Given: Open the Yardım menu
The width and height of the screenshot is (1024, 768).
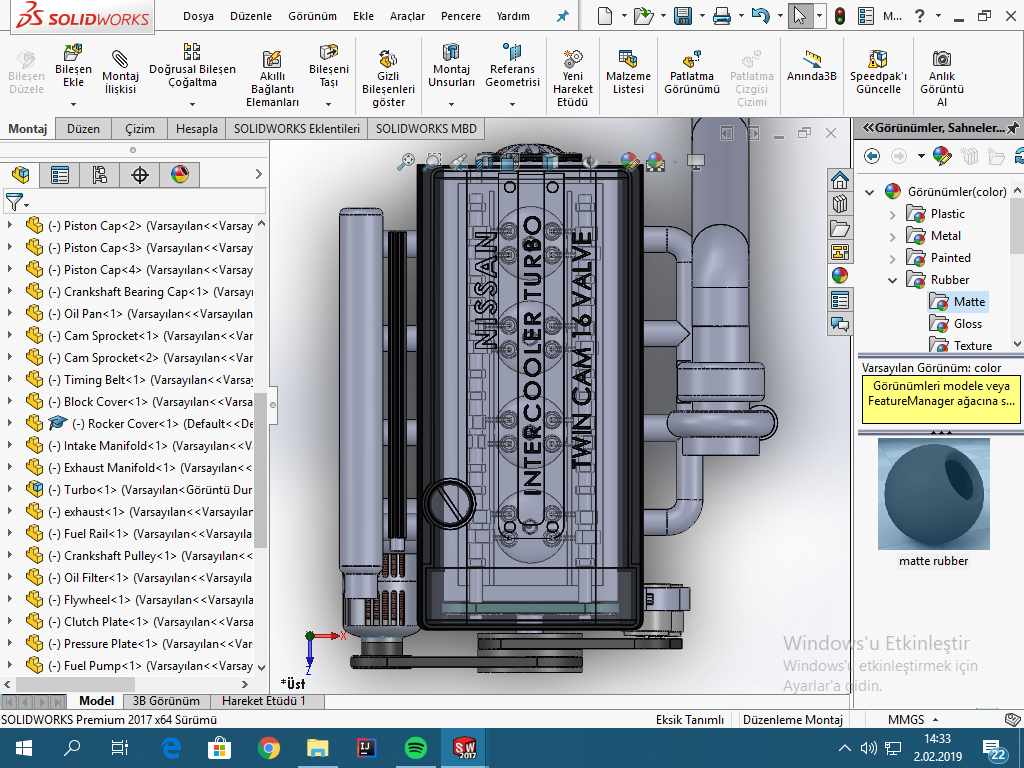Looking at the screenshot, I should 513,16.
